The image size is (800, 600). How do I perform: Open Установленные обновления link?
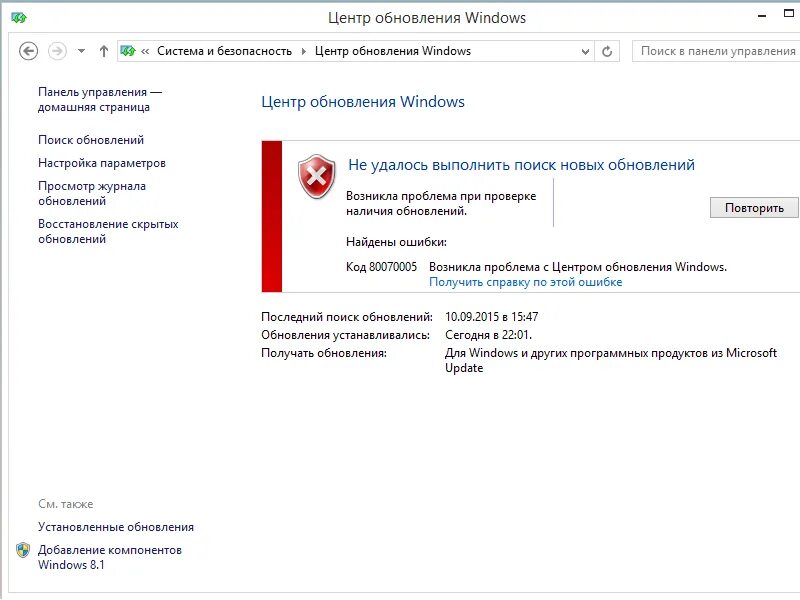coord(116,527)
